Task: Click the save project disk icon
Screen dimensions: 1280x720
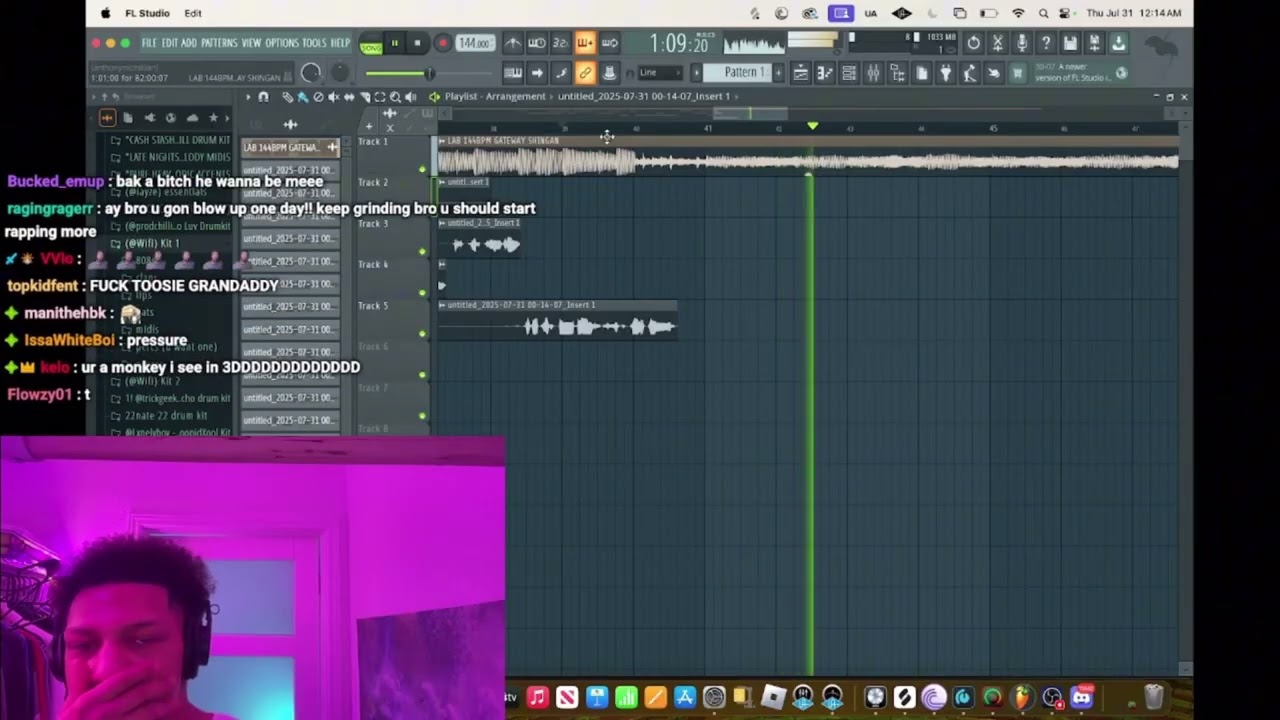Action: pyautogui.click(x=1070, y=43)
